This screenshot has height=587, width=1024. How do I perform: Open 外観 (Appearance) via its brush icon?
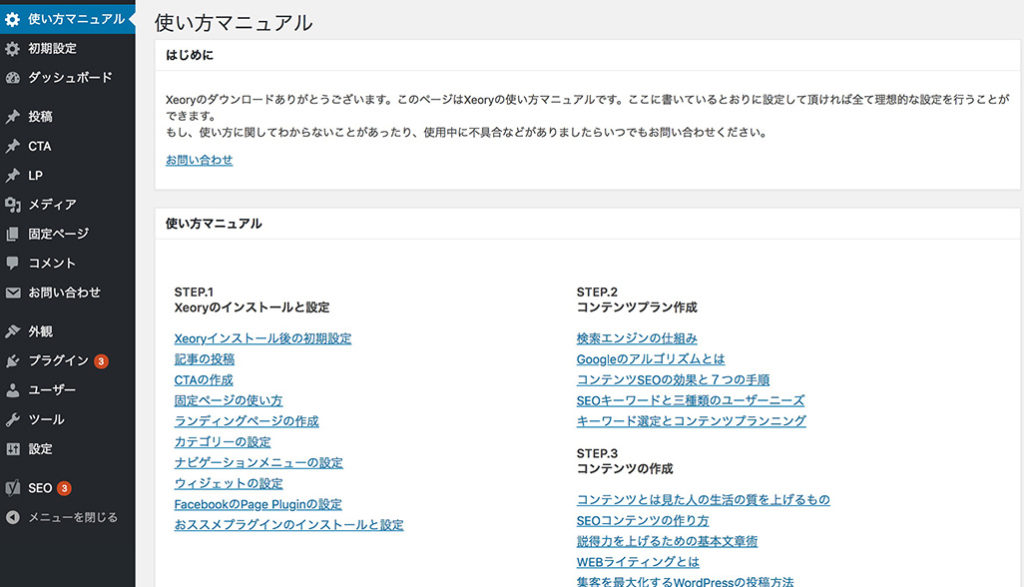[x=13, y=331]
